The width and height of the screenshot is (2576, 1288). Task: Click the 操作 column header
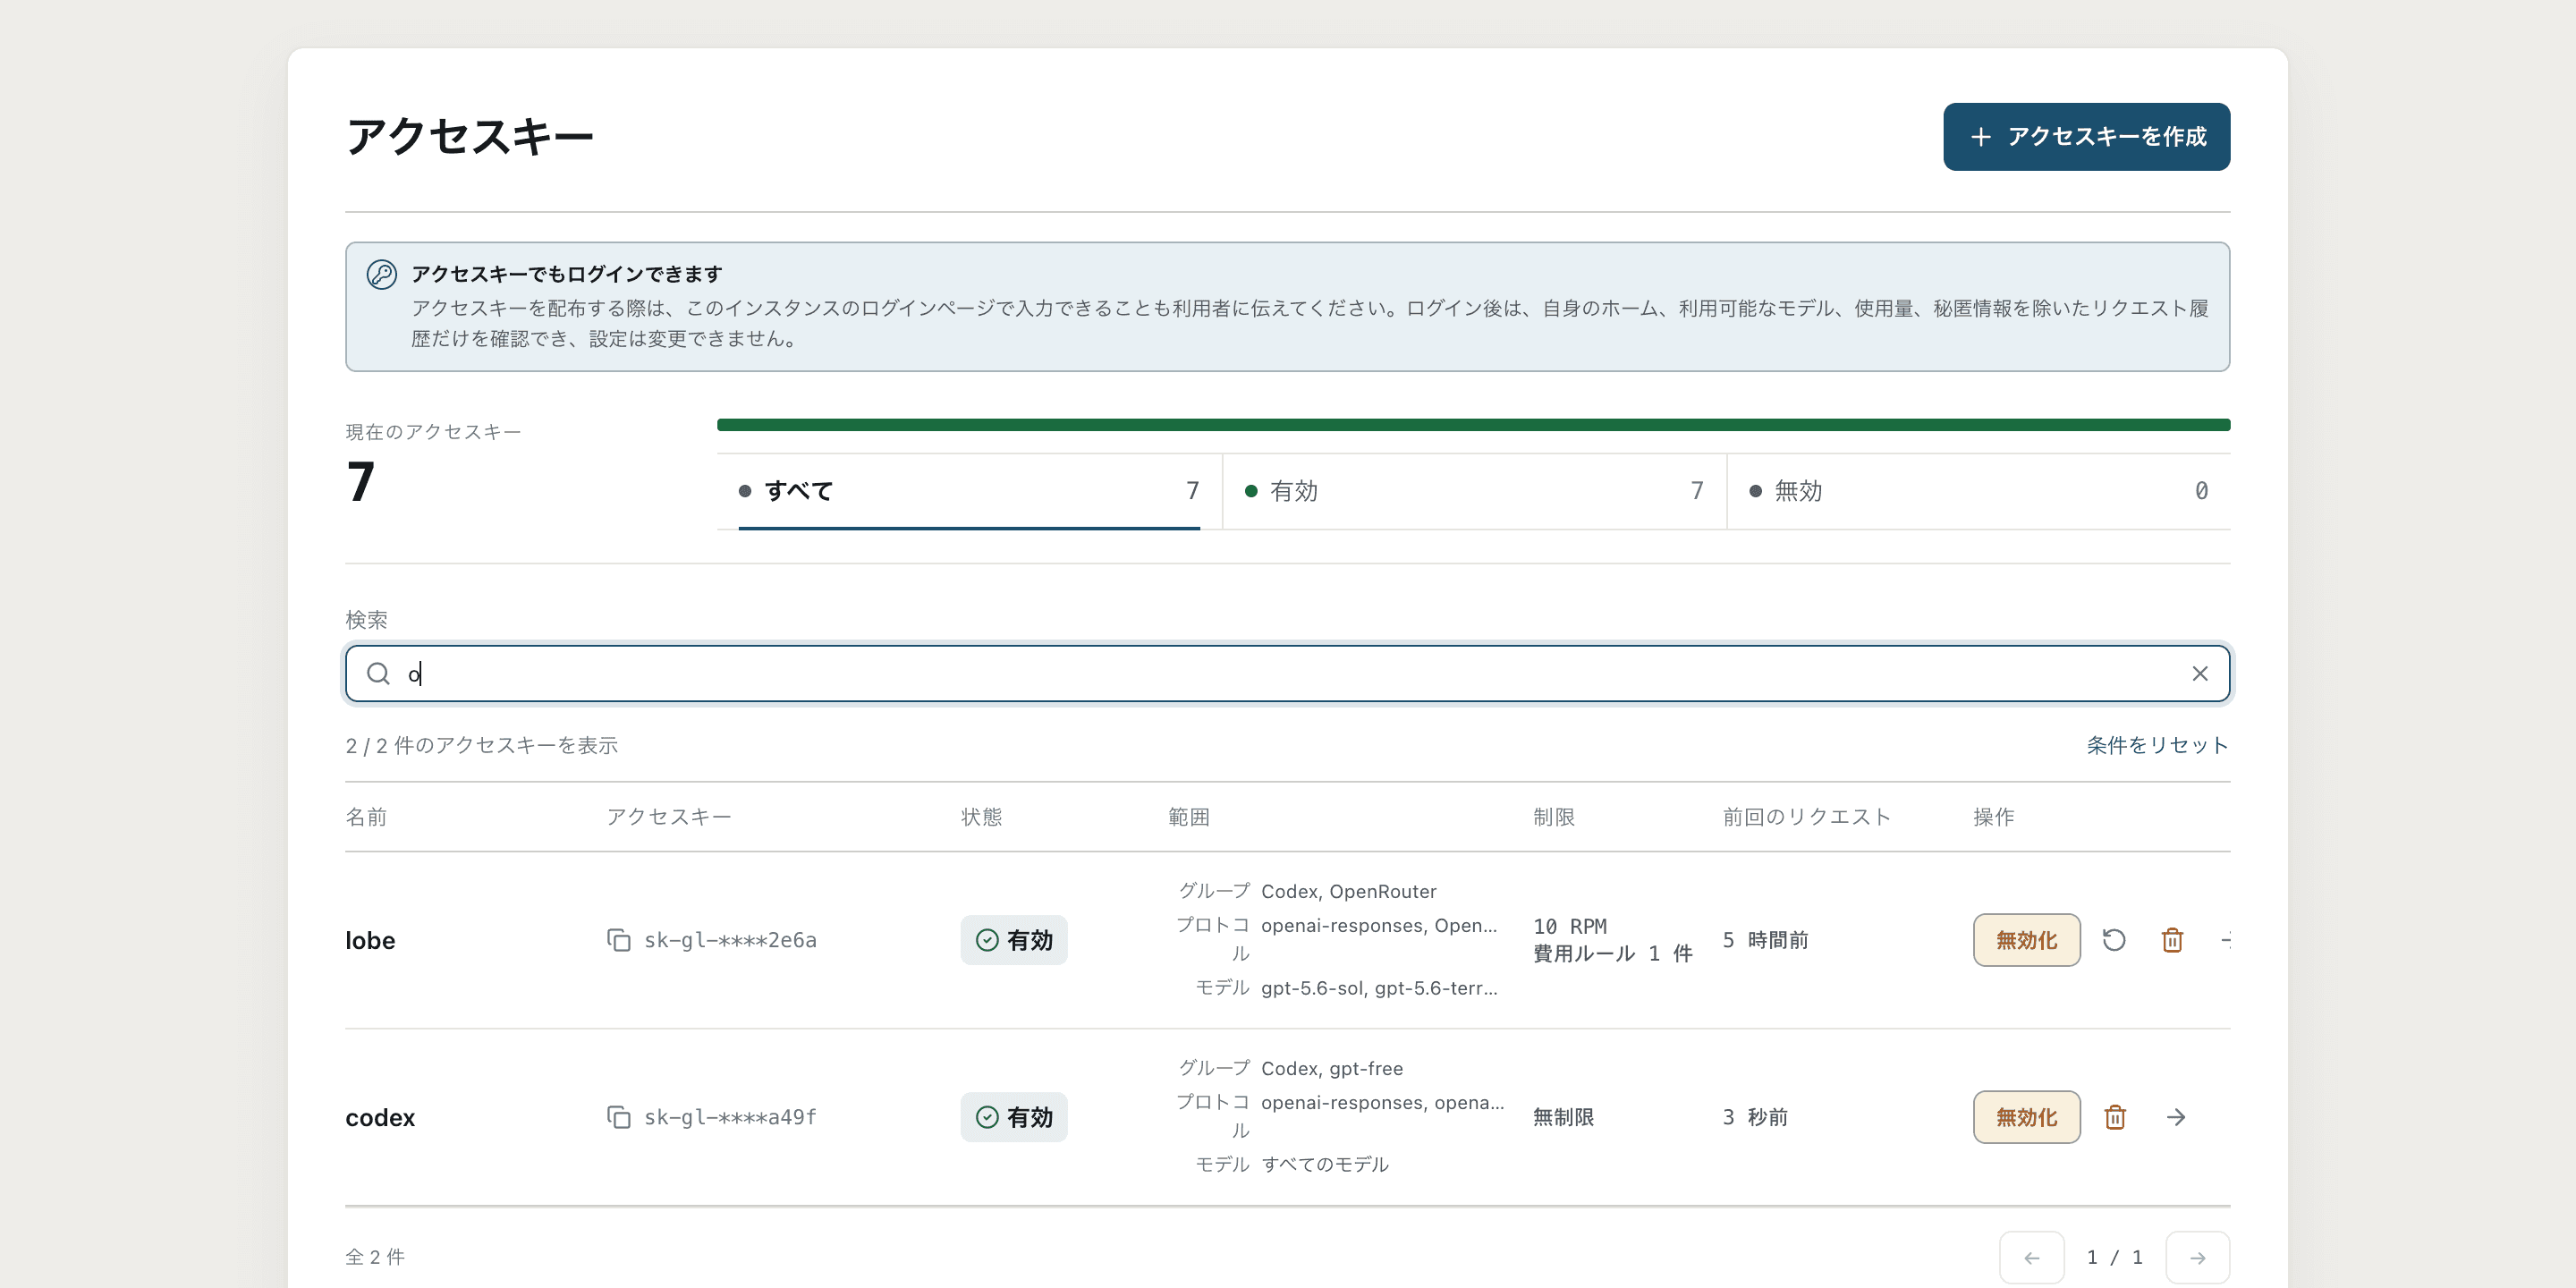pyautogui.click(x=1994, y=817)
